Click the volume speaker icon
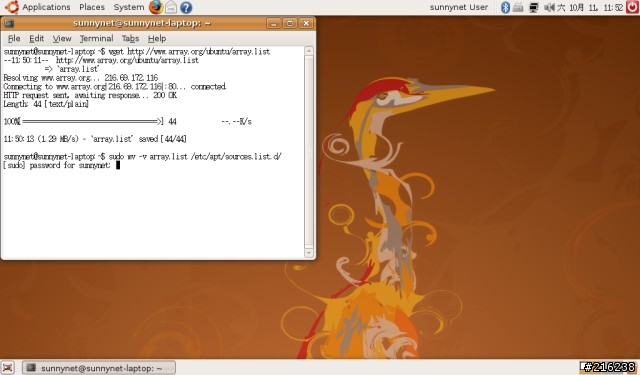Viewport: 640px width, 375px height. (x=550, y=7)
